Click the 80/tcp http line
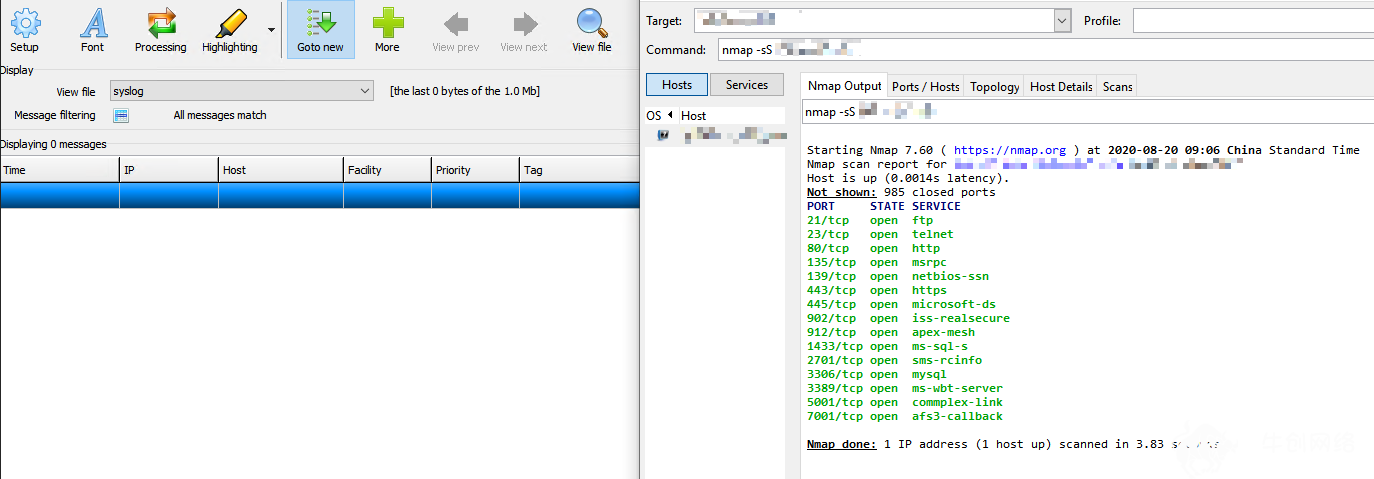 873,248
